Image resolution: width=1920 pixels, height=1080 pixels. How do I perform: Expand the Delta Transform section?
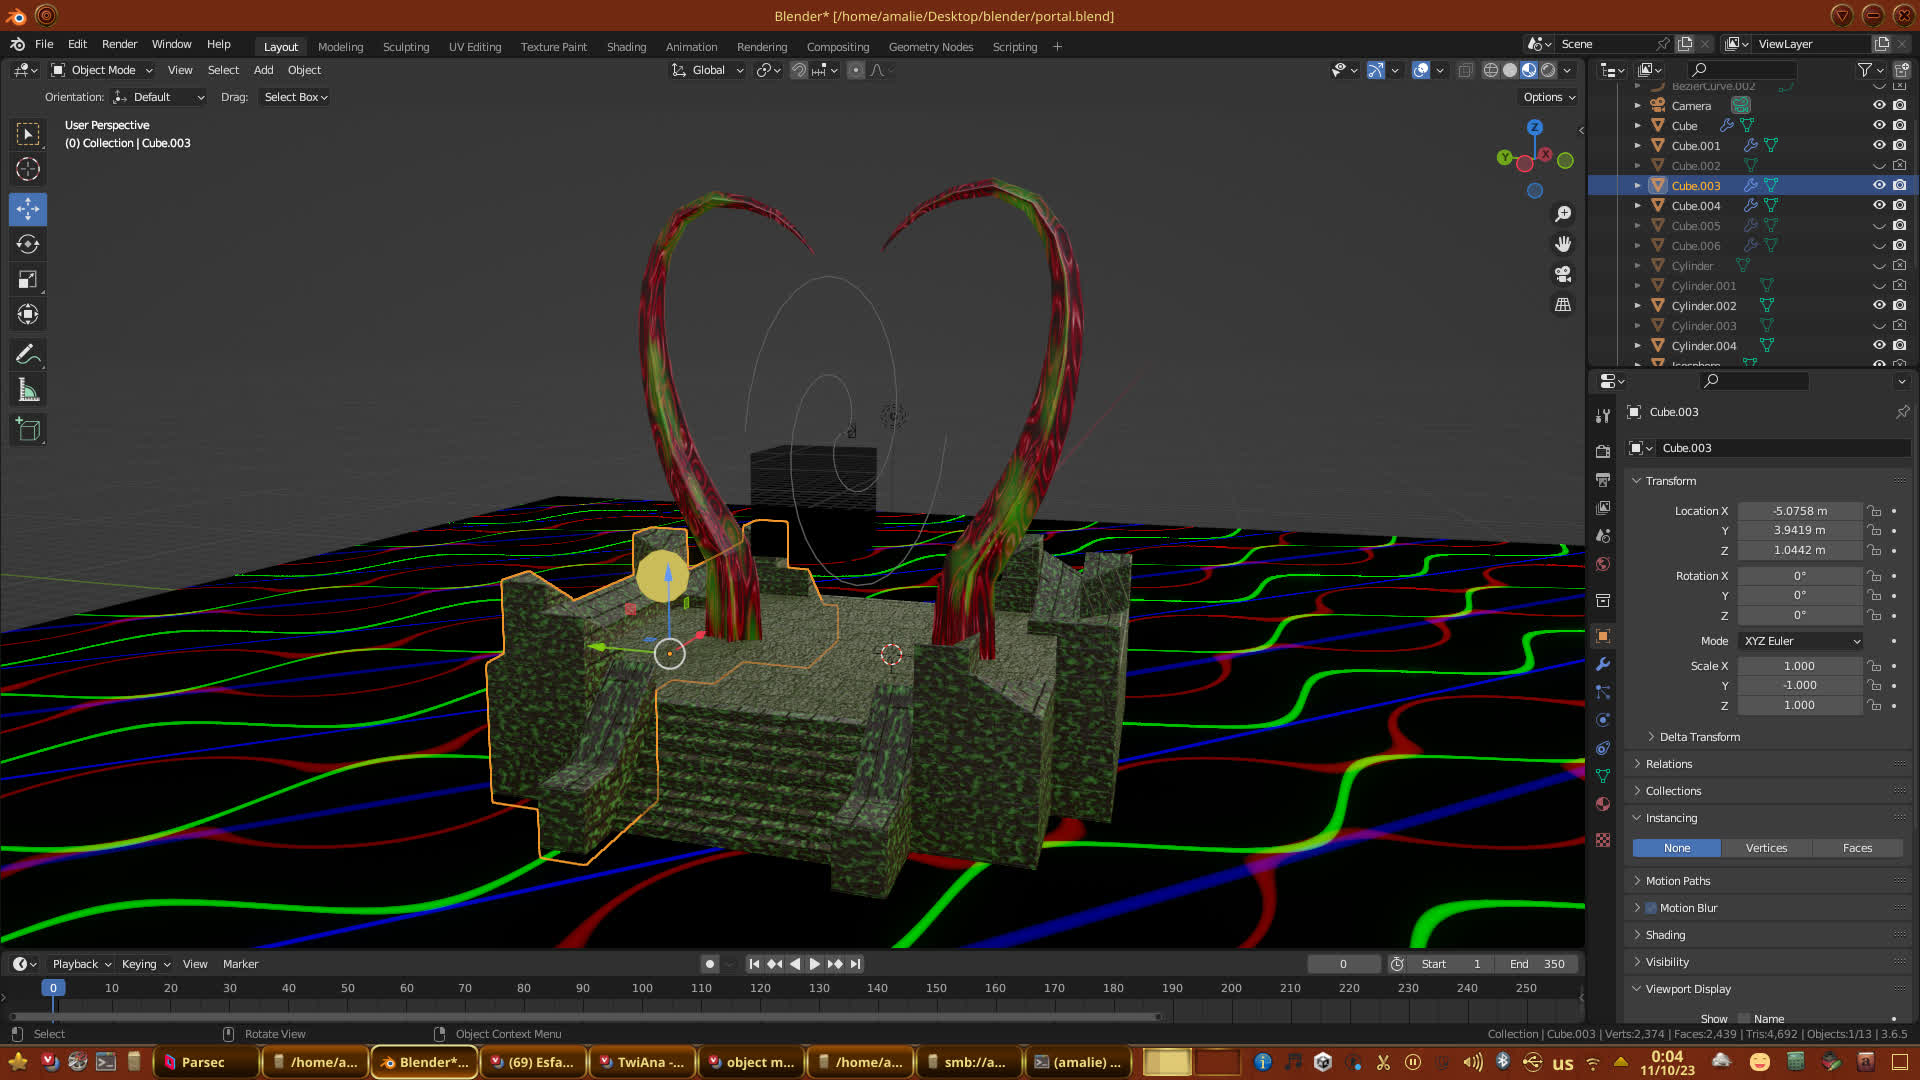click(x=1699, y=737)
